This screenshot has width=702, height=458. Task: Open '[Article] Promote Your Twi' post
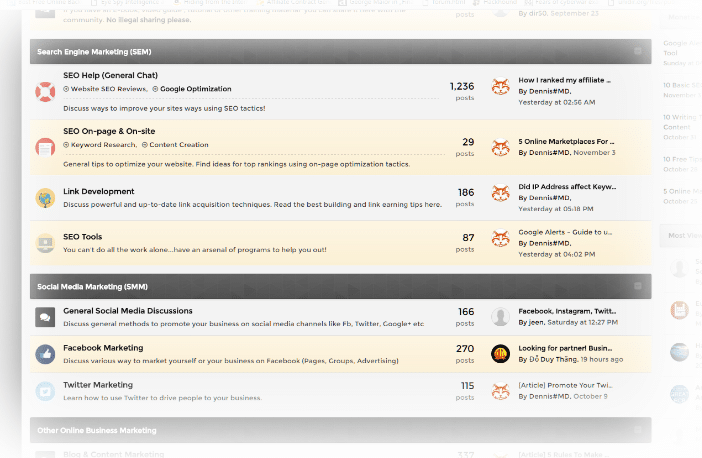(x=565, y=385)
